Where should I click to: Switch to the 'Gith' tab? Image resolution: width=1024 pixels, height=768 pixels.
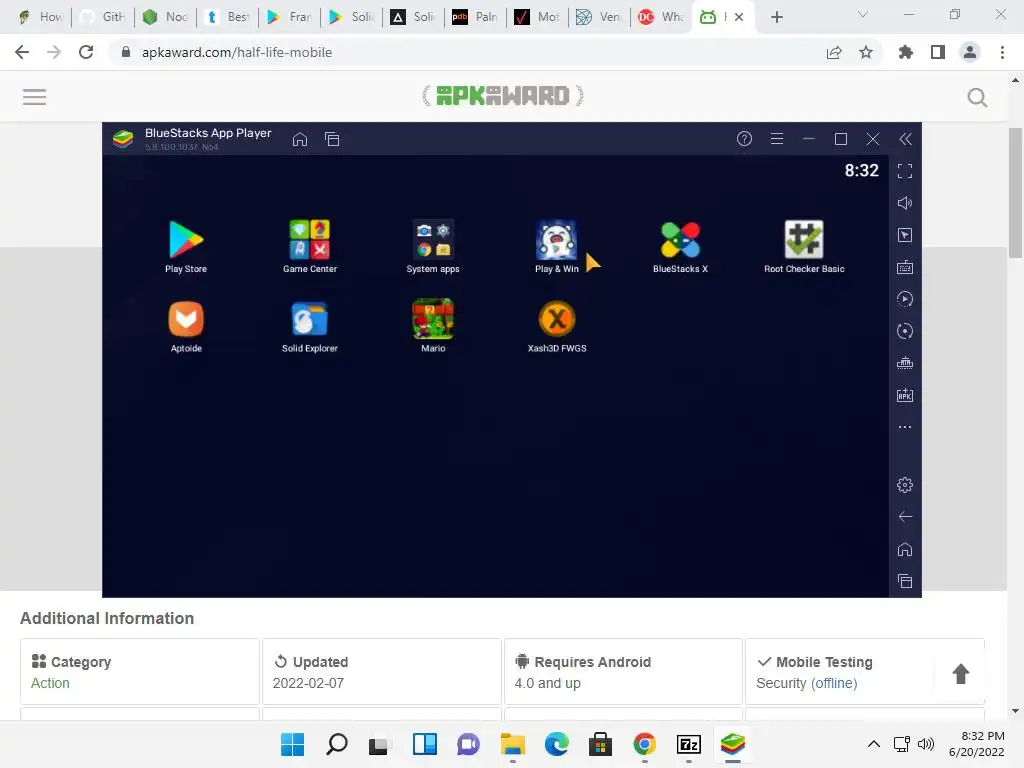coord(103,17)
